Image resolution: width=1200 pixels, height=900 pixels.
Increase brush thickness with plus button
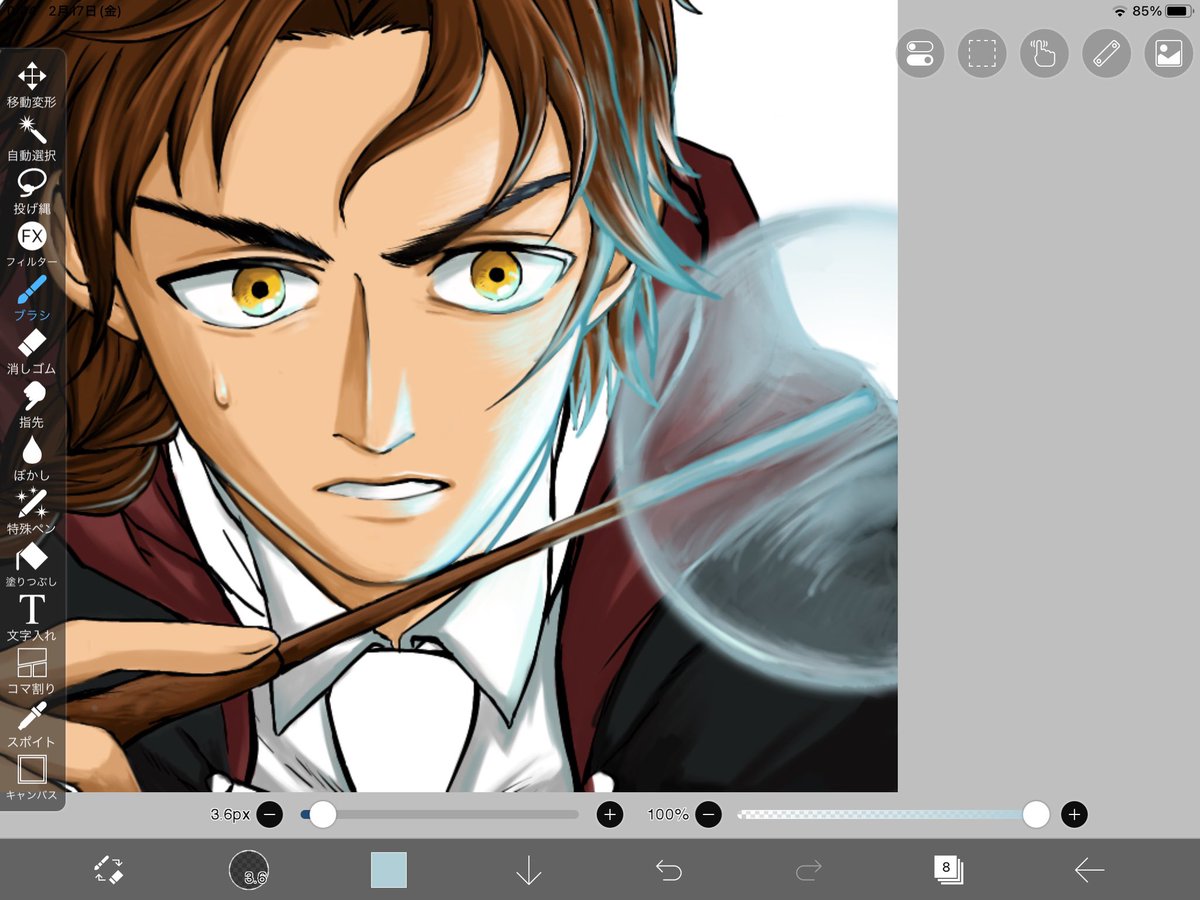pyautogui.click(x=610, y=814)
